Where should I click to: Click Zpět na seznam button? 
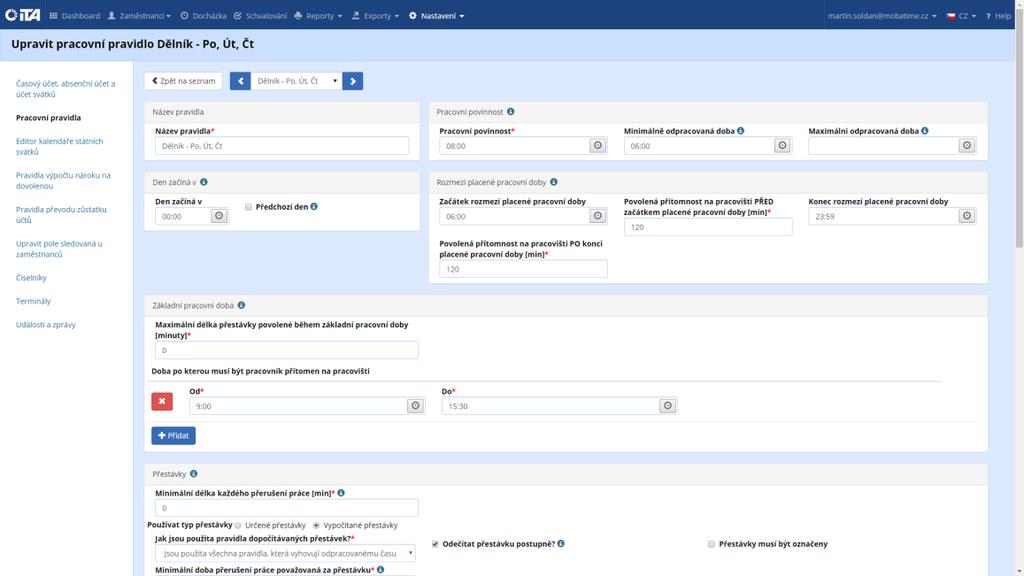tap(184, 81)
